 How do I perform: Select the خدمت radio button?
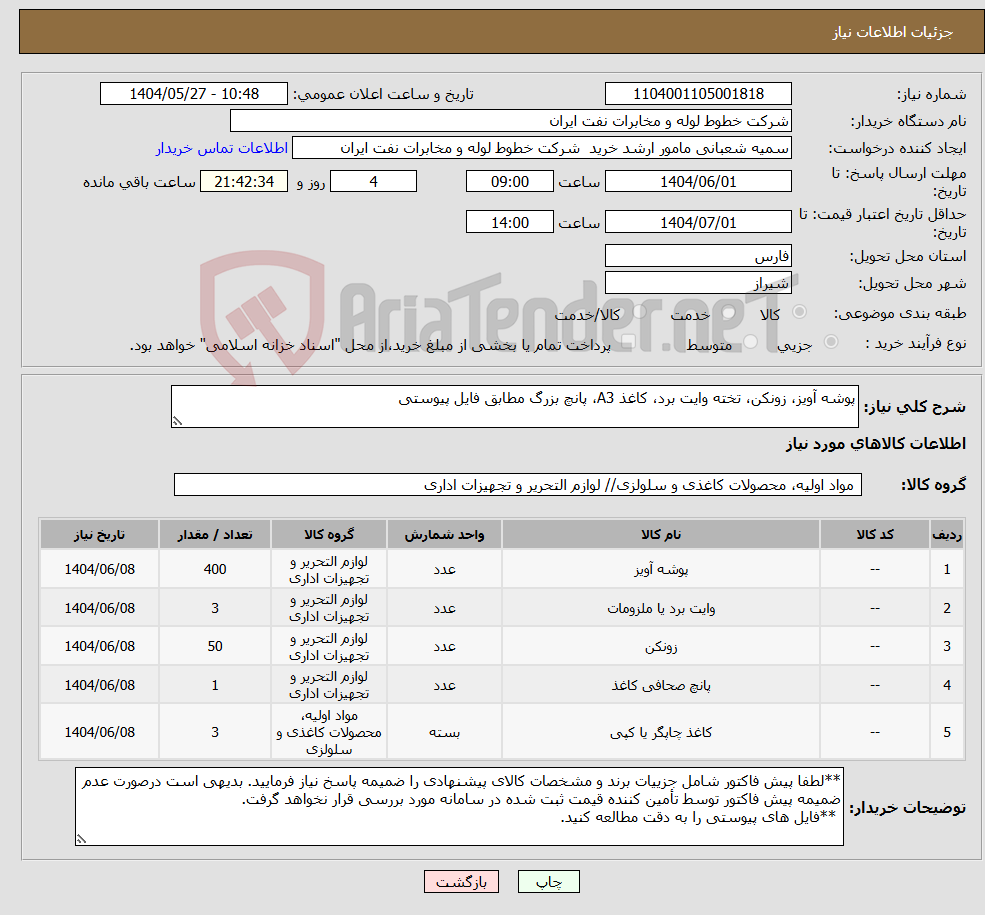729,312
